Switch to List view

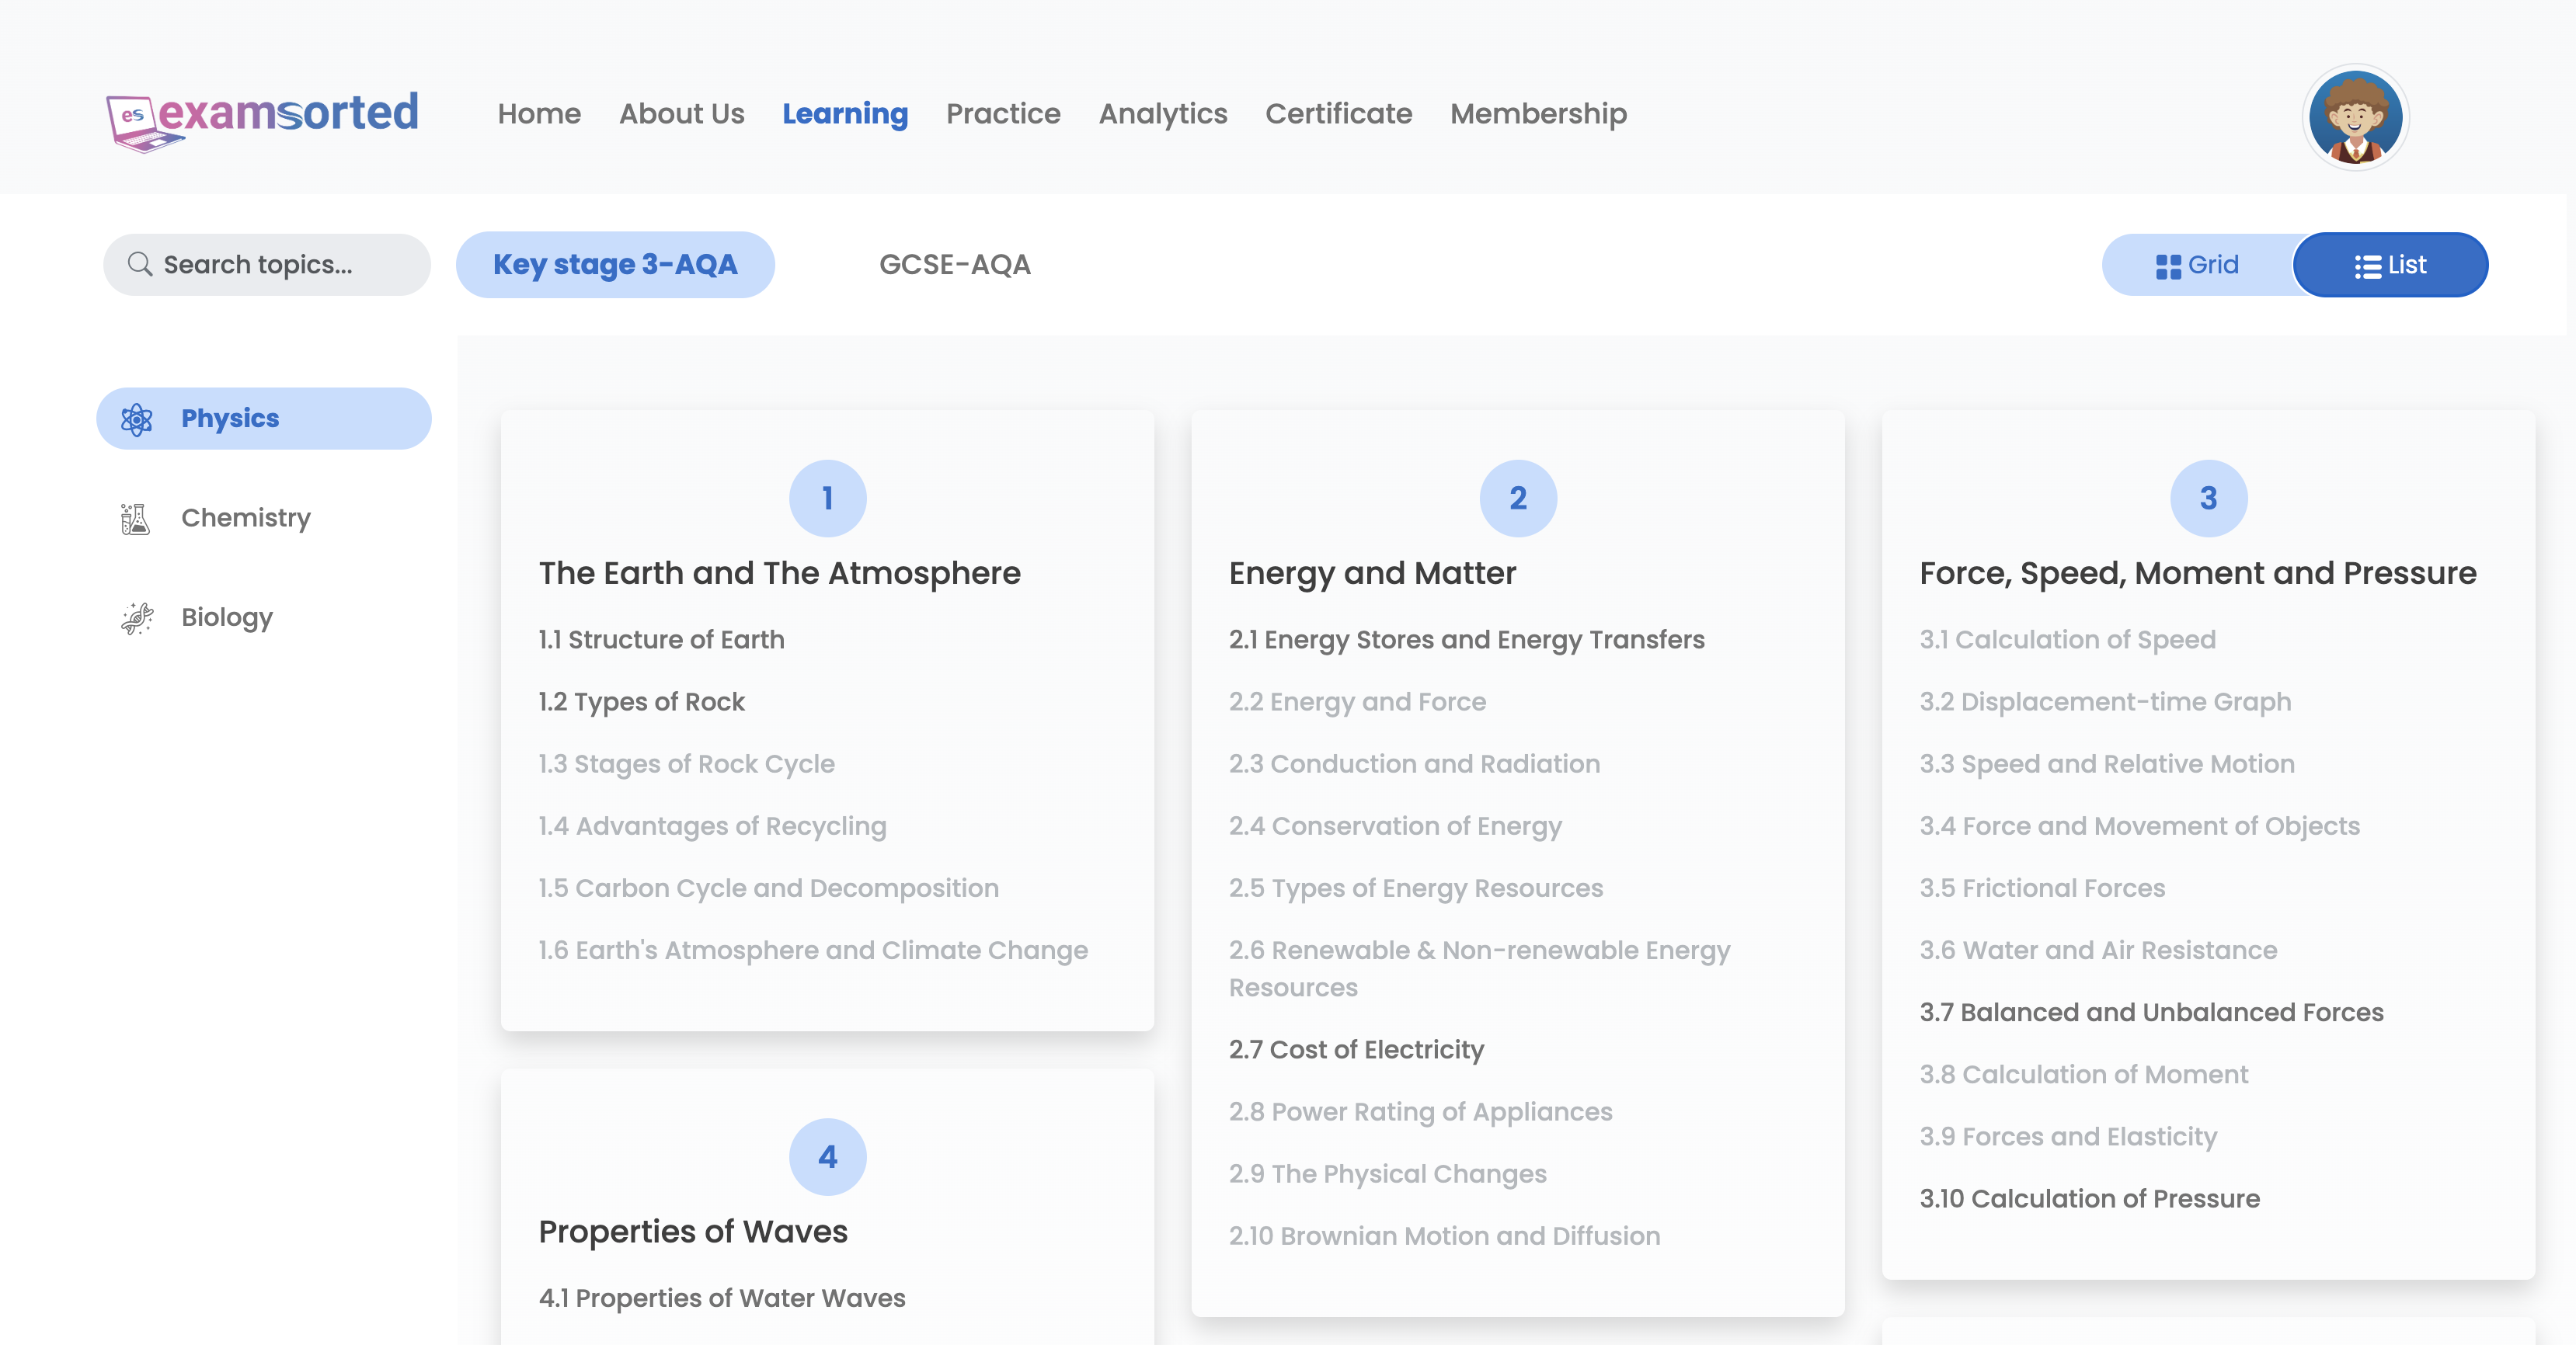coord(2390,265)
